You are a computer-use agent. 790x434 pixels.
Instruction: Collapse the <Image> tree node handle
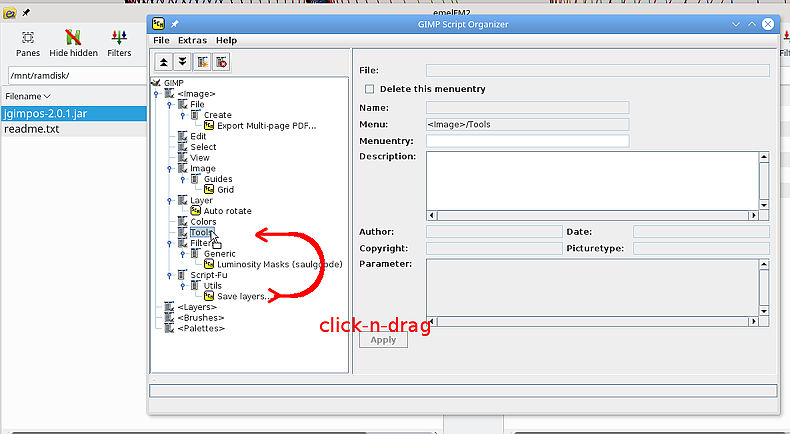(156, 94)
